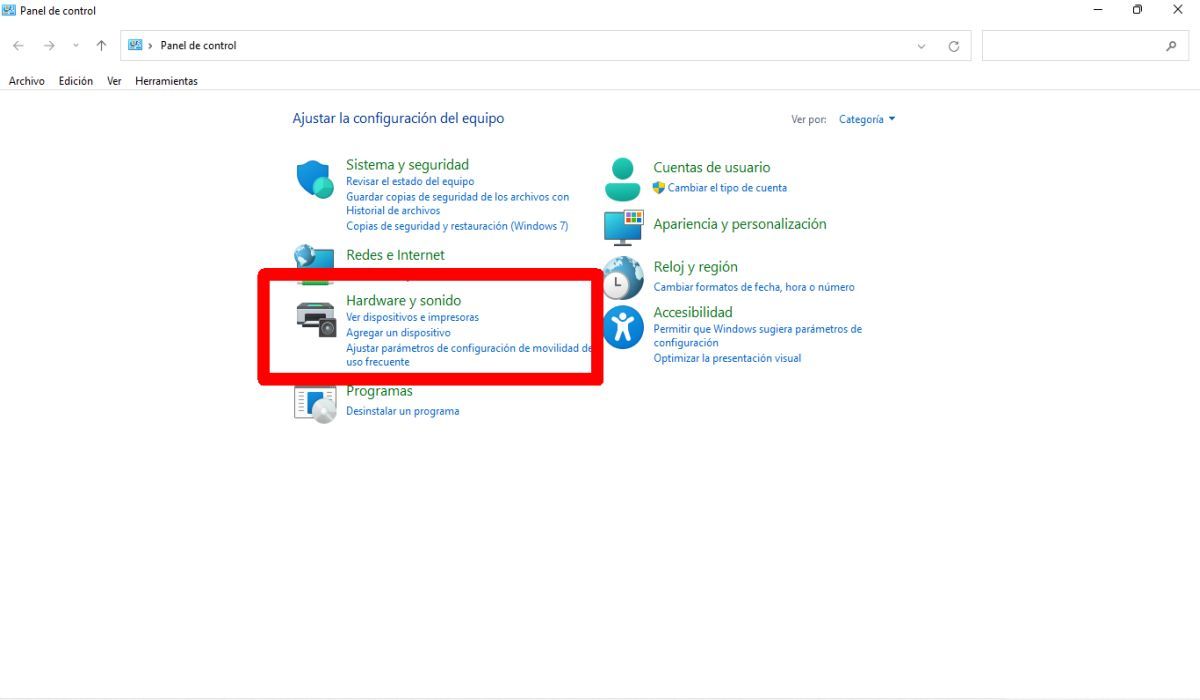Click Ver dispositivos e impresoras

point(412,317)
